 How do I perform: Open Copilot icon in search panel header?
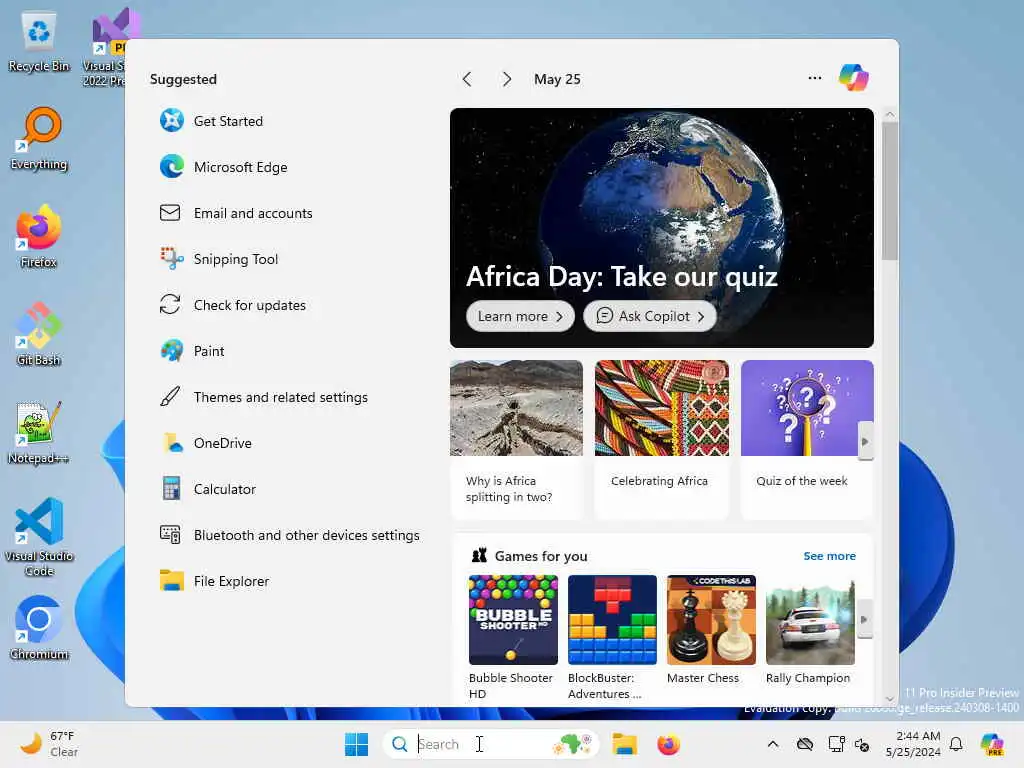(854, 78)
